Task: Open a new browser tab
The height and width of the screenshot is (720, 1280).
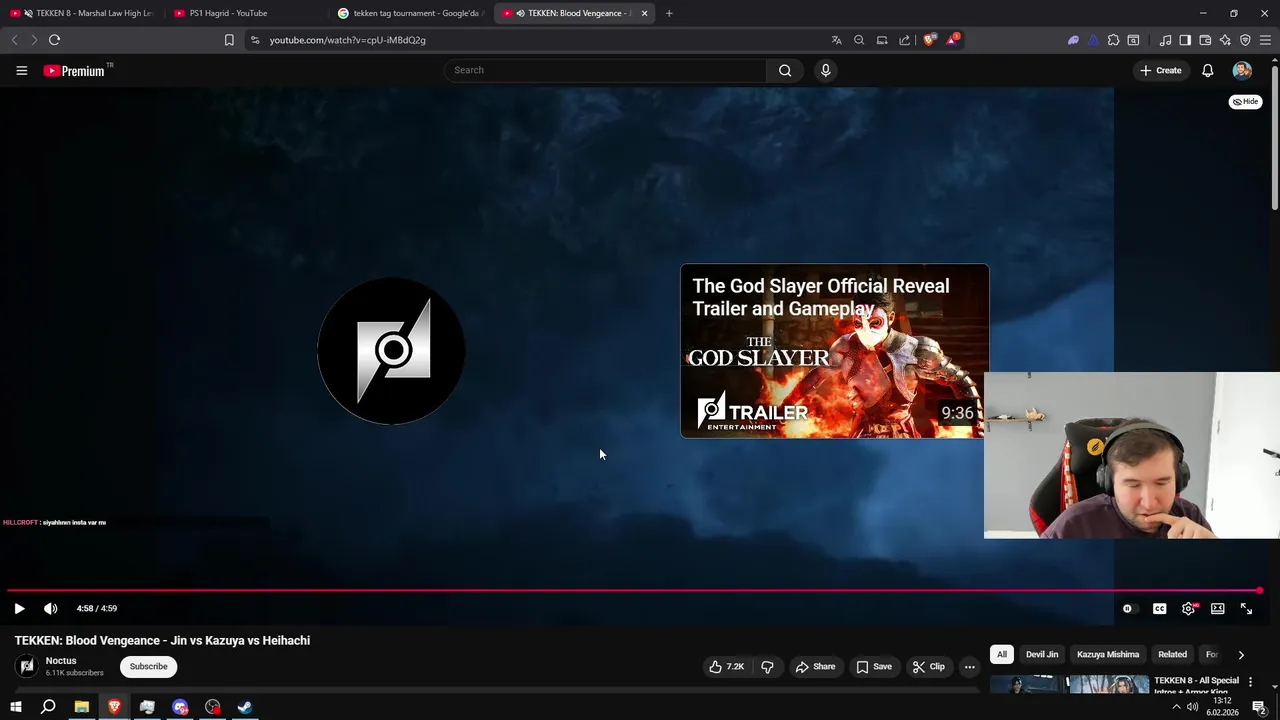Action: pyautogui.click(x=669, y=13)
